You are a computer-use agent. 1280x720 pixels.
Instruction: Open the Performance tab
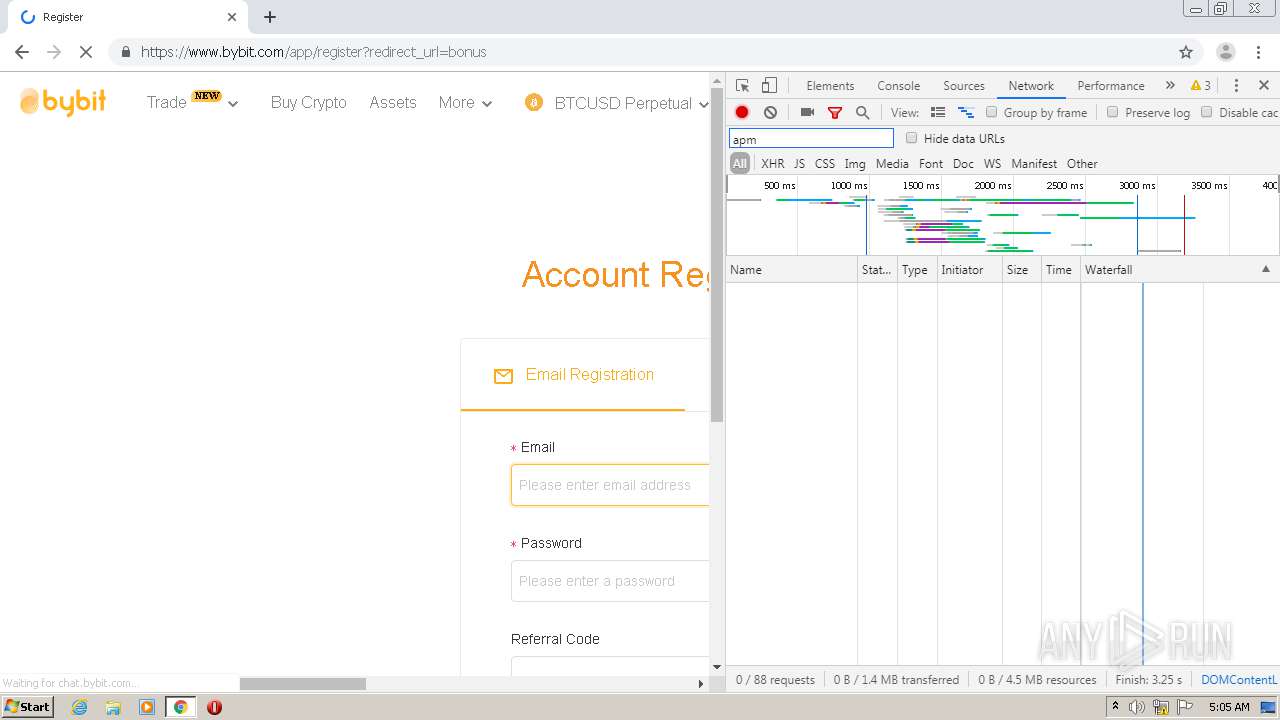point(1111,86)
